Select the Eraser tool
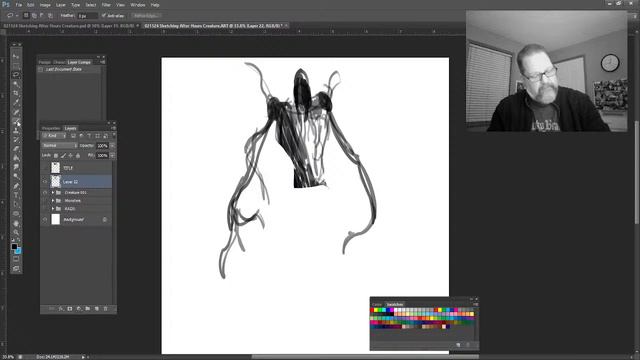This screenshot has width=640, height=360. 16,149
